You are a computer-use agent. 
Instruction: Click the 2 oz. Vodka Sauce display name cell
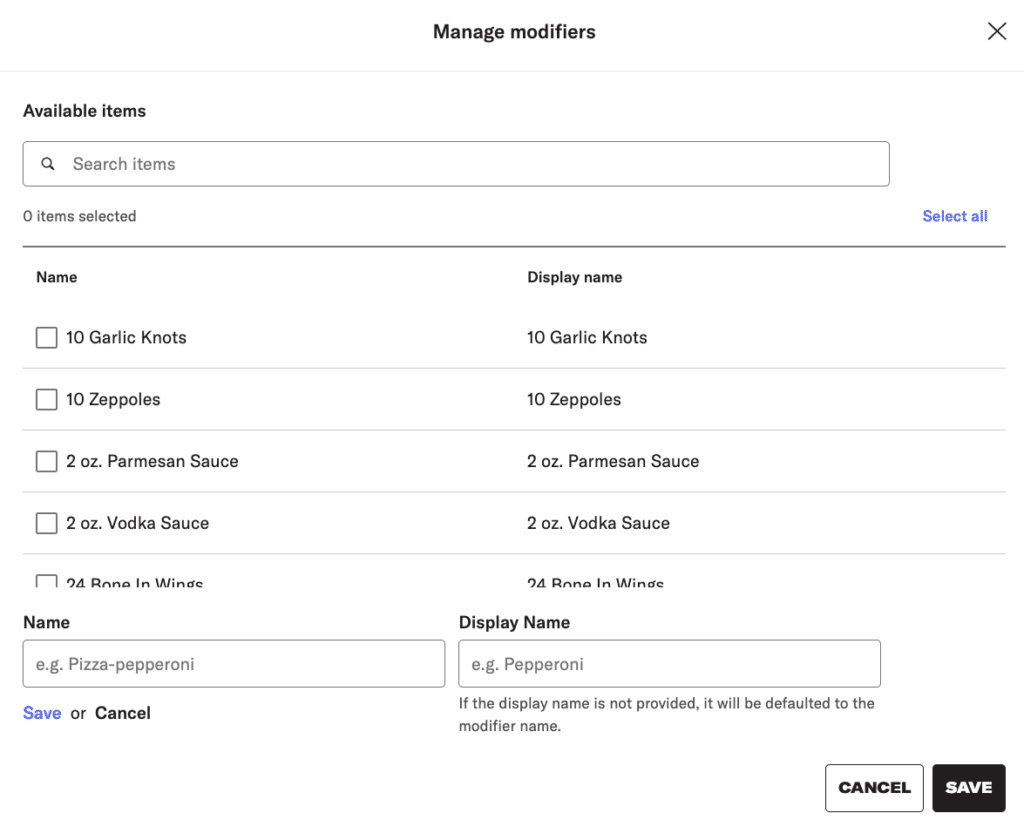tap(598, 523)
